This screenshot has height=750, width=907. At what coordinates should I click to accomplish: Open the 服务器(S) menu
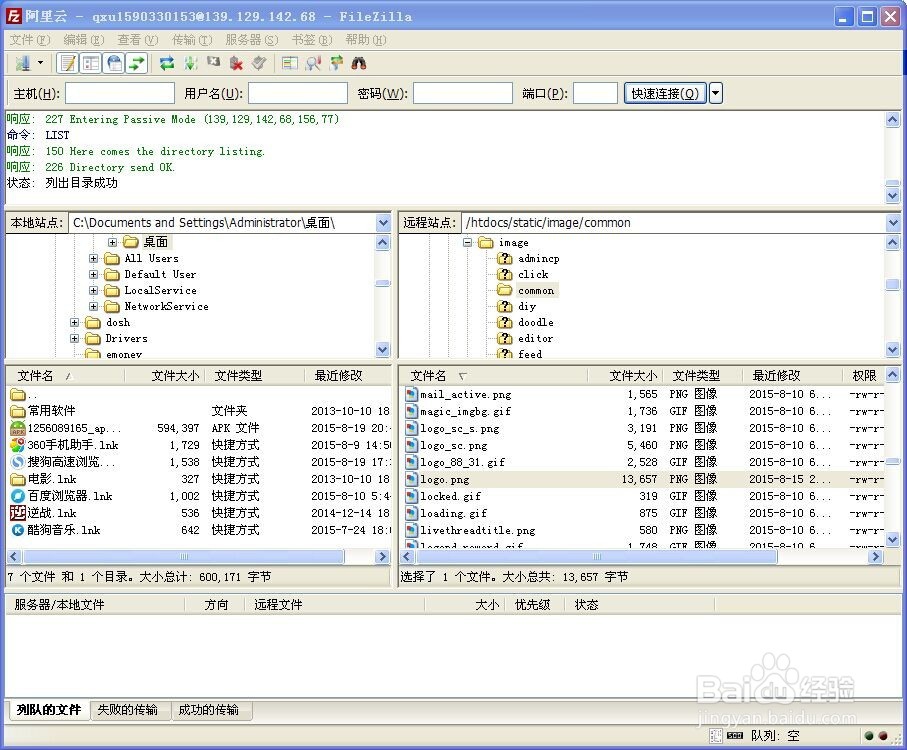[x=252, y=40]
